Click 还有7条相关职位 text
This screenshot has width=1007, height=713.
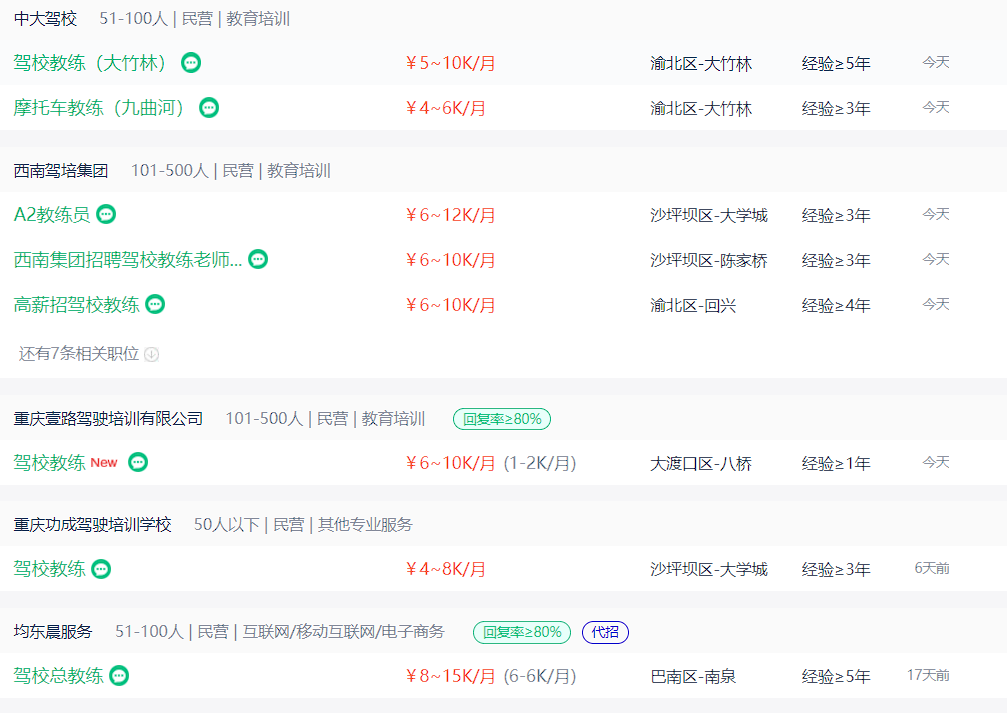tap(78, 354)
